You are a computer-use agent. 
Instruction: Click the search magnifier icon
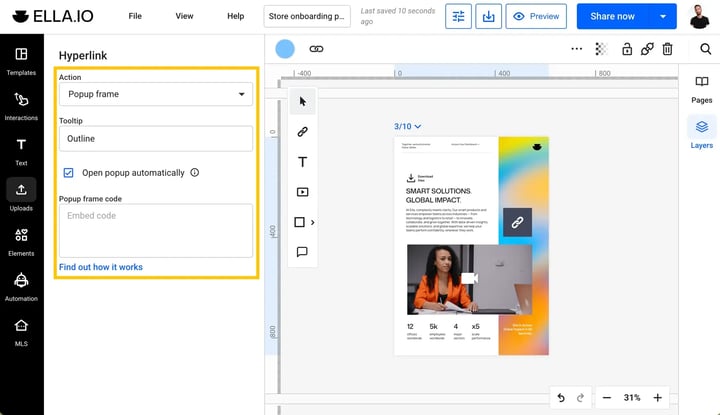[x=706, y=49]
